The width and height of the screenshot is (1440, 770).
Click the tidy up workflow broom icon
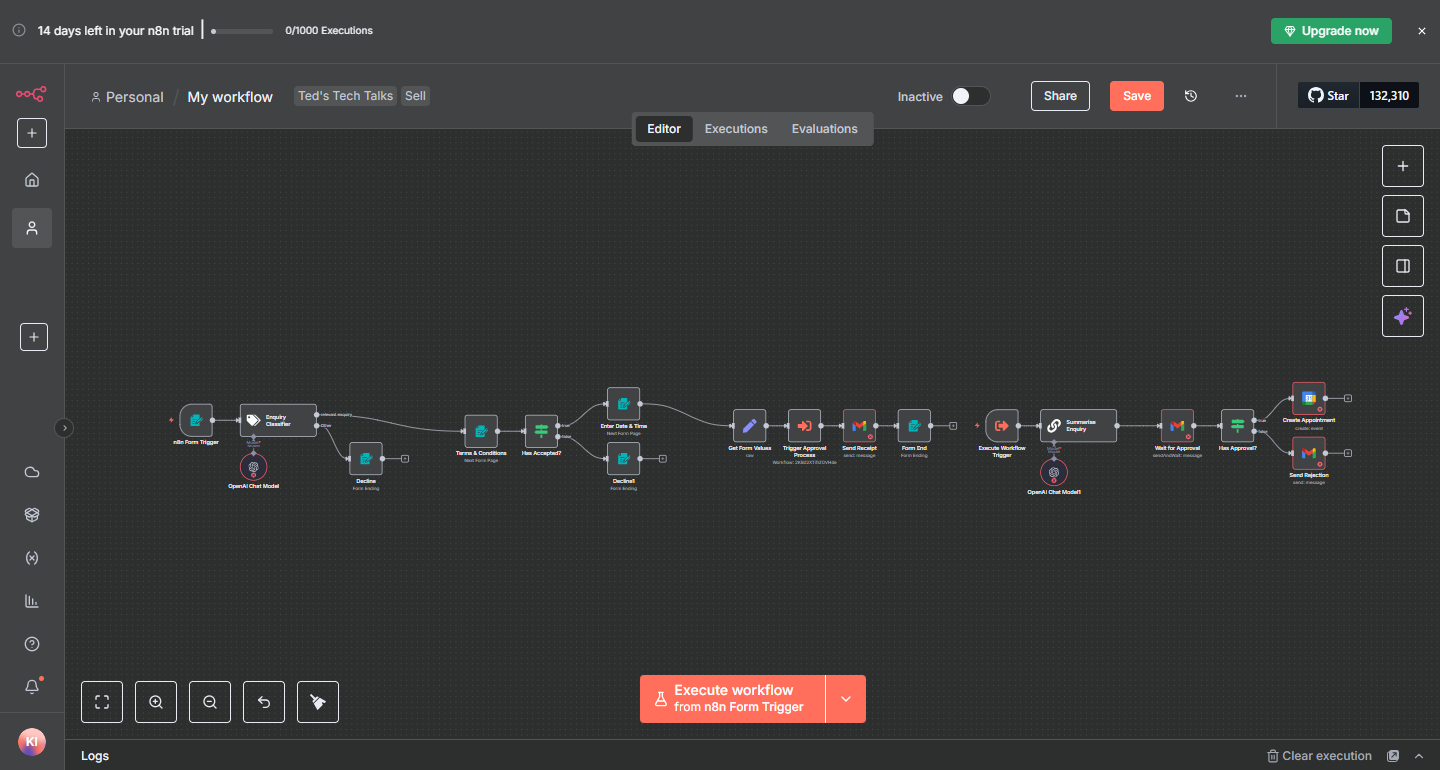(x=318, y=702)
